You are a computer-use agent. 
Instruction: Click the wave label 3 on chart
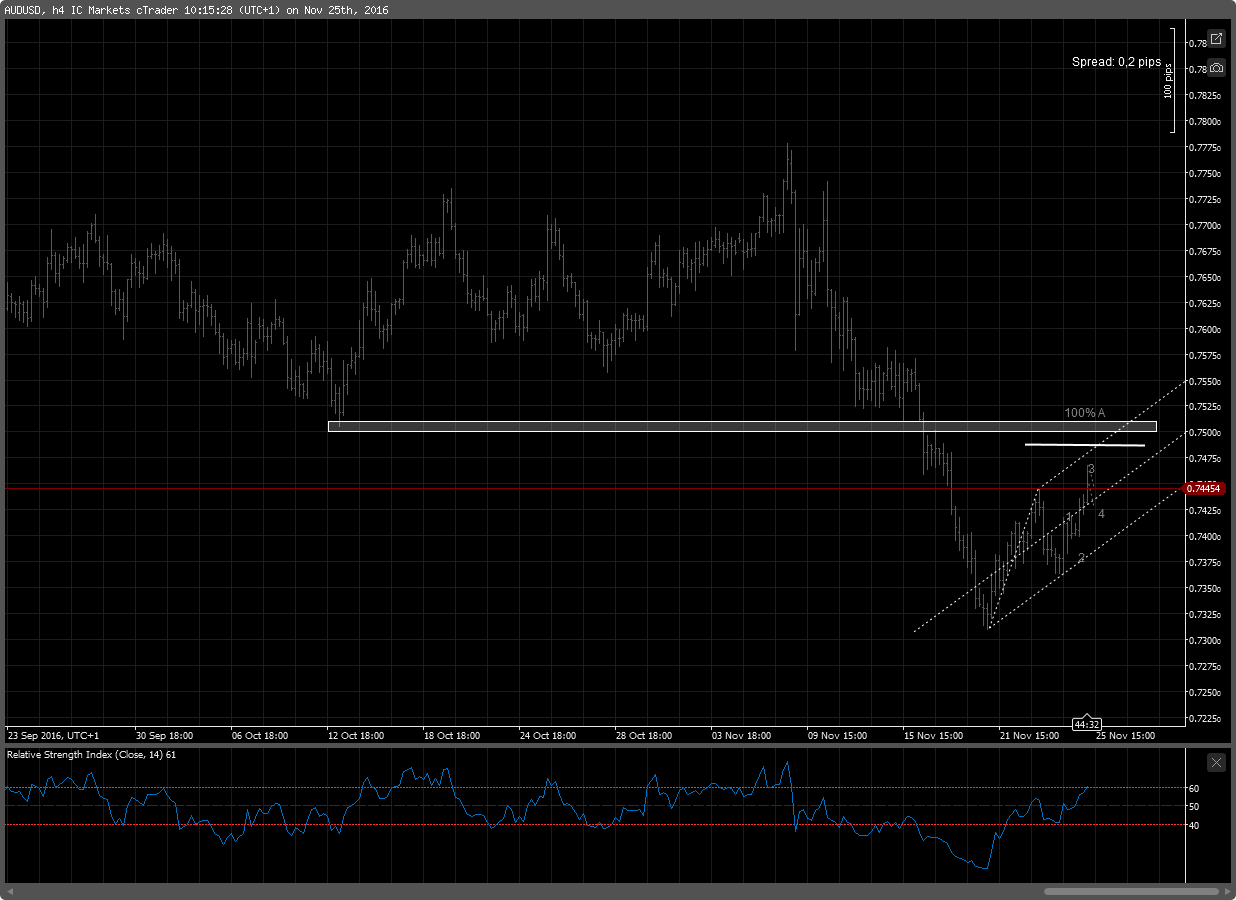click(1091, 469)
